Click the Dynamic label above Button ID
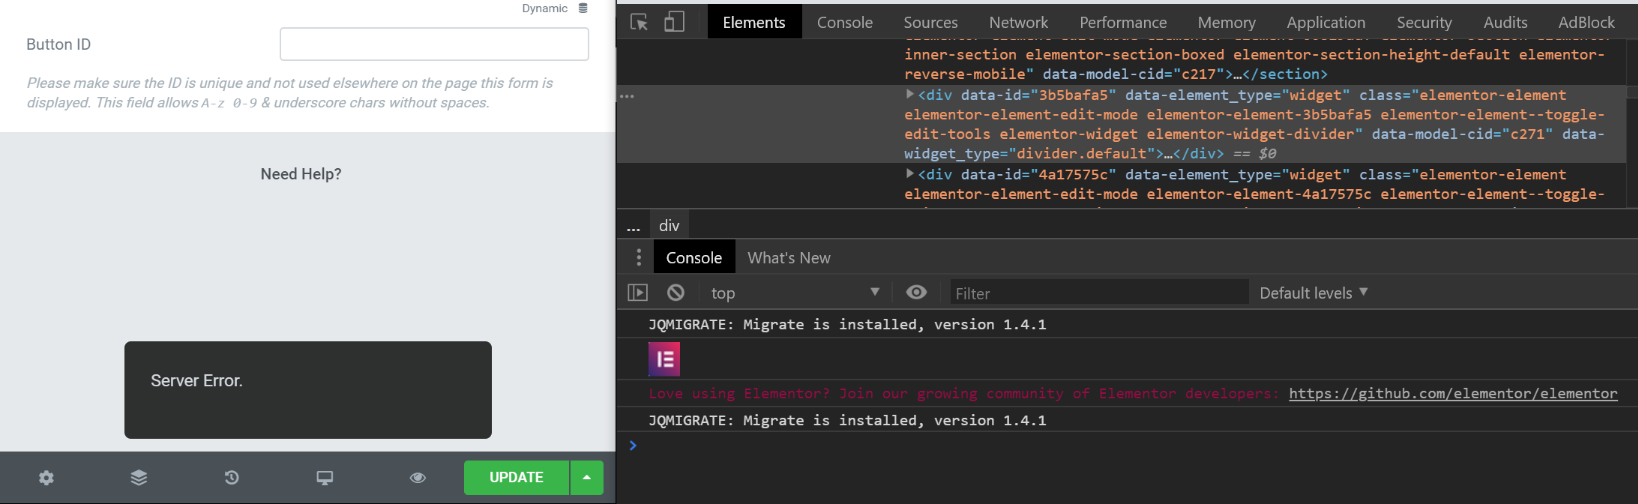Image resolution: width=1638 pixels, height=504 pixels. (545, 8)
